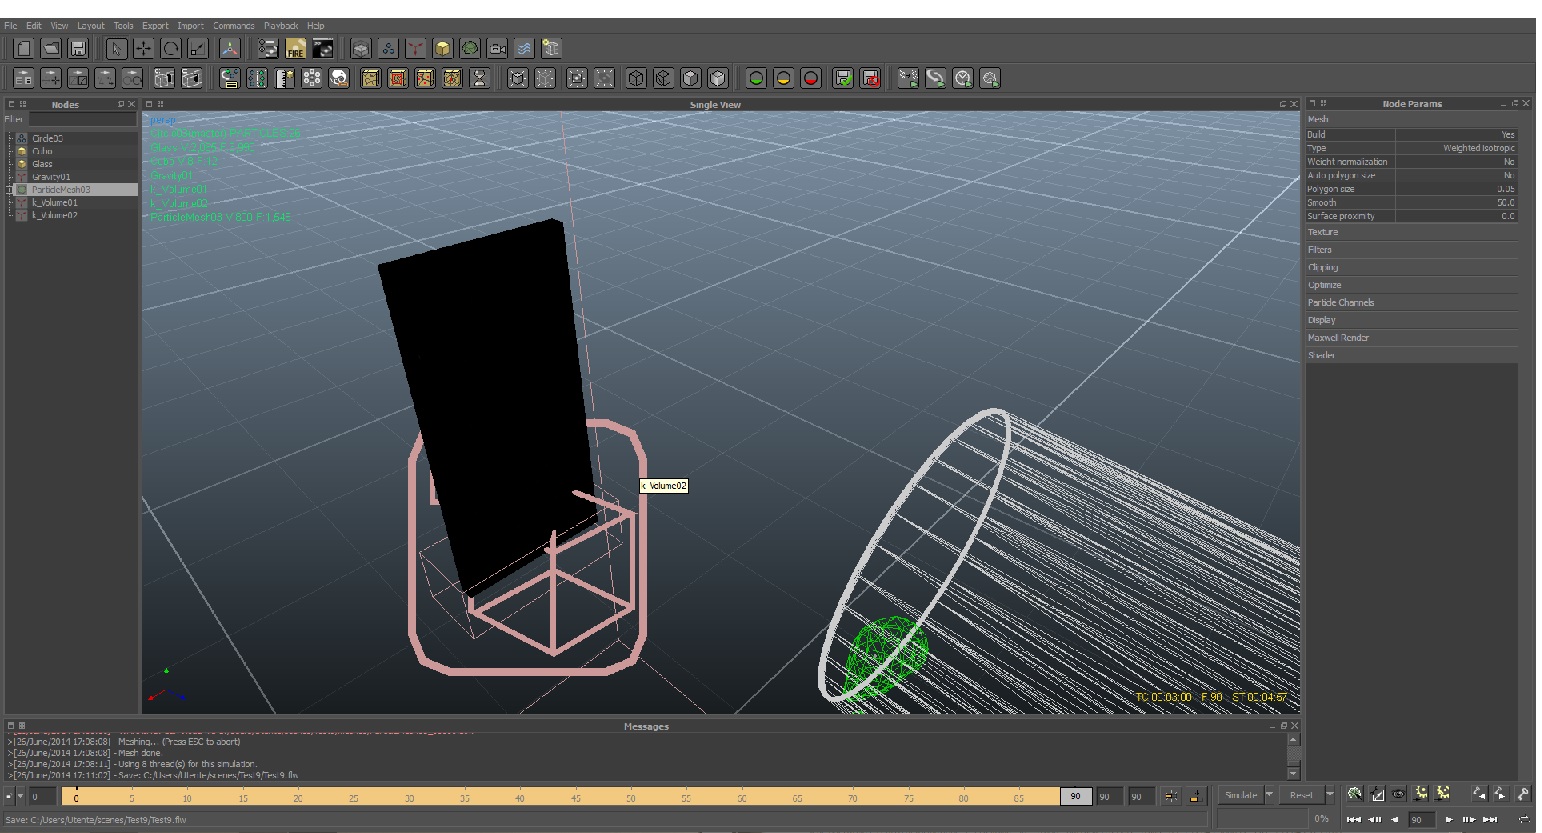The width and height of the screenshot is (1542, 833).
Task: Open the Commands menu
Action: coord(233,26)
